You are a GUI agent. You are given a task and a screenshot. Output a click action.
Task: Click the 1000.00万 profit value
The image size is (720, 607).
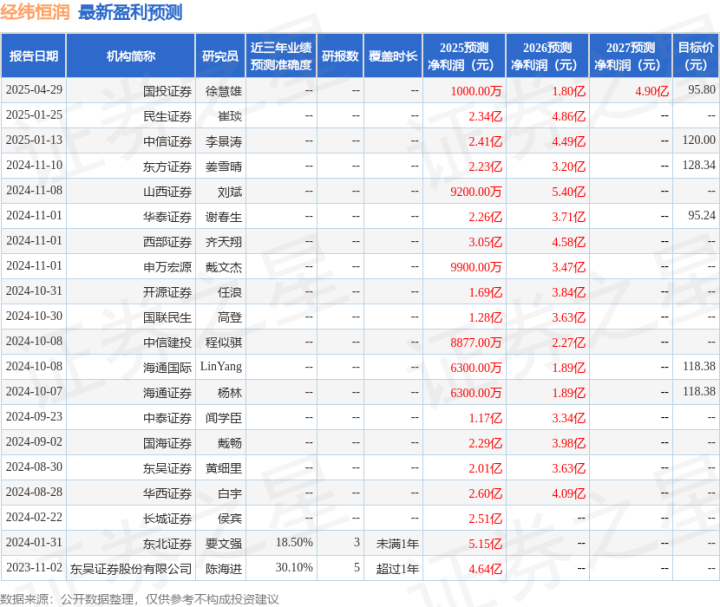(x=476, y=91)
